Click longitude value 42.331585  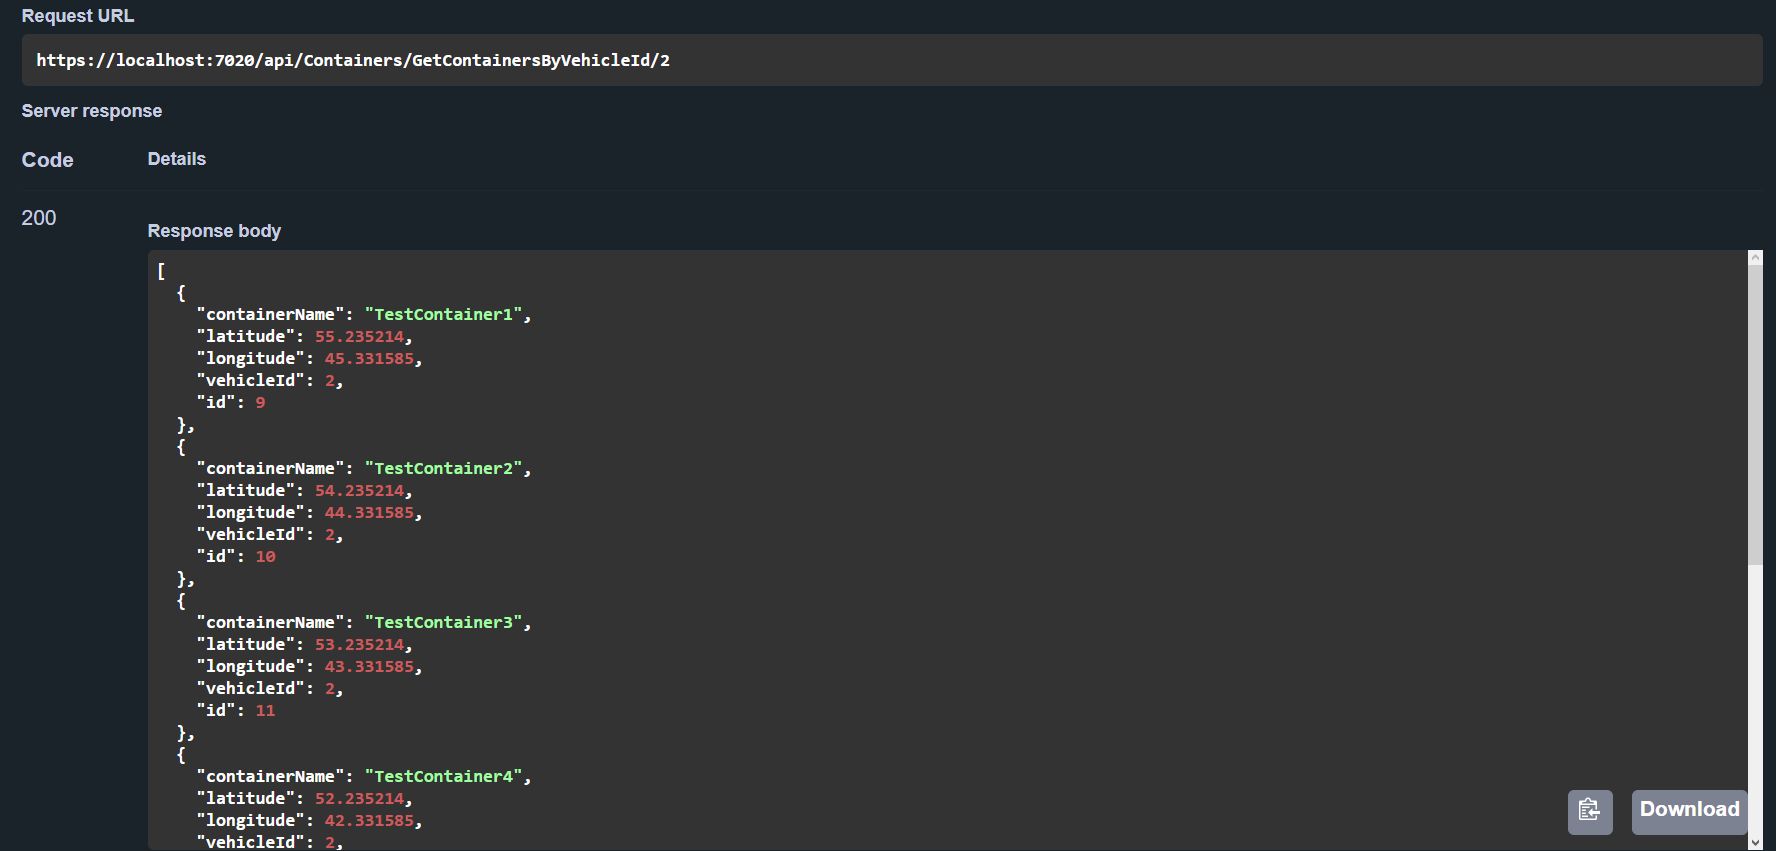(x=369, y=820)
